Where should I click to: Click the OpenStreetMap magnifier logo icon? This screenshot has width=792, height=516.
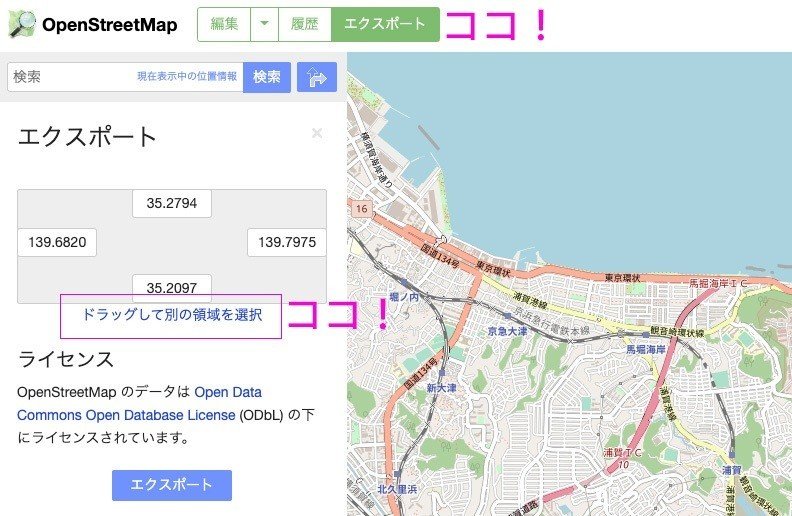point(22,24)
